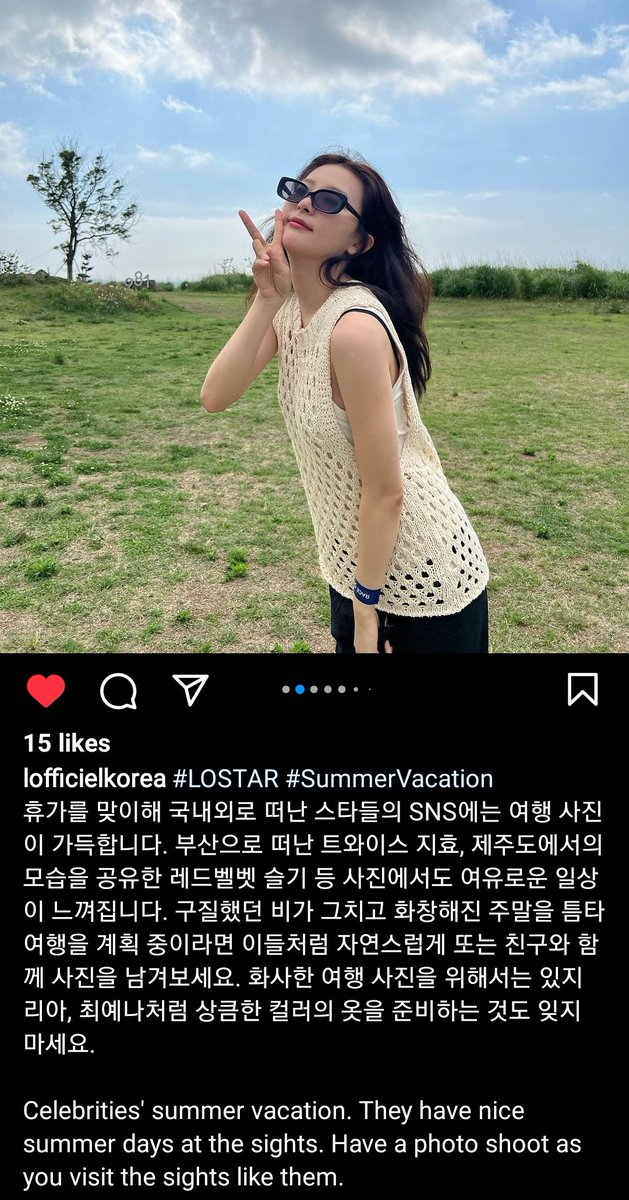Share the post with the paper plane icon

(190, 689)
